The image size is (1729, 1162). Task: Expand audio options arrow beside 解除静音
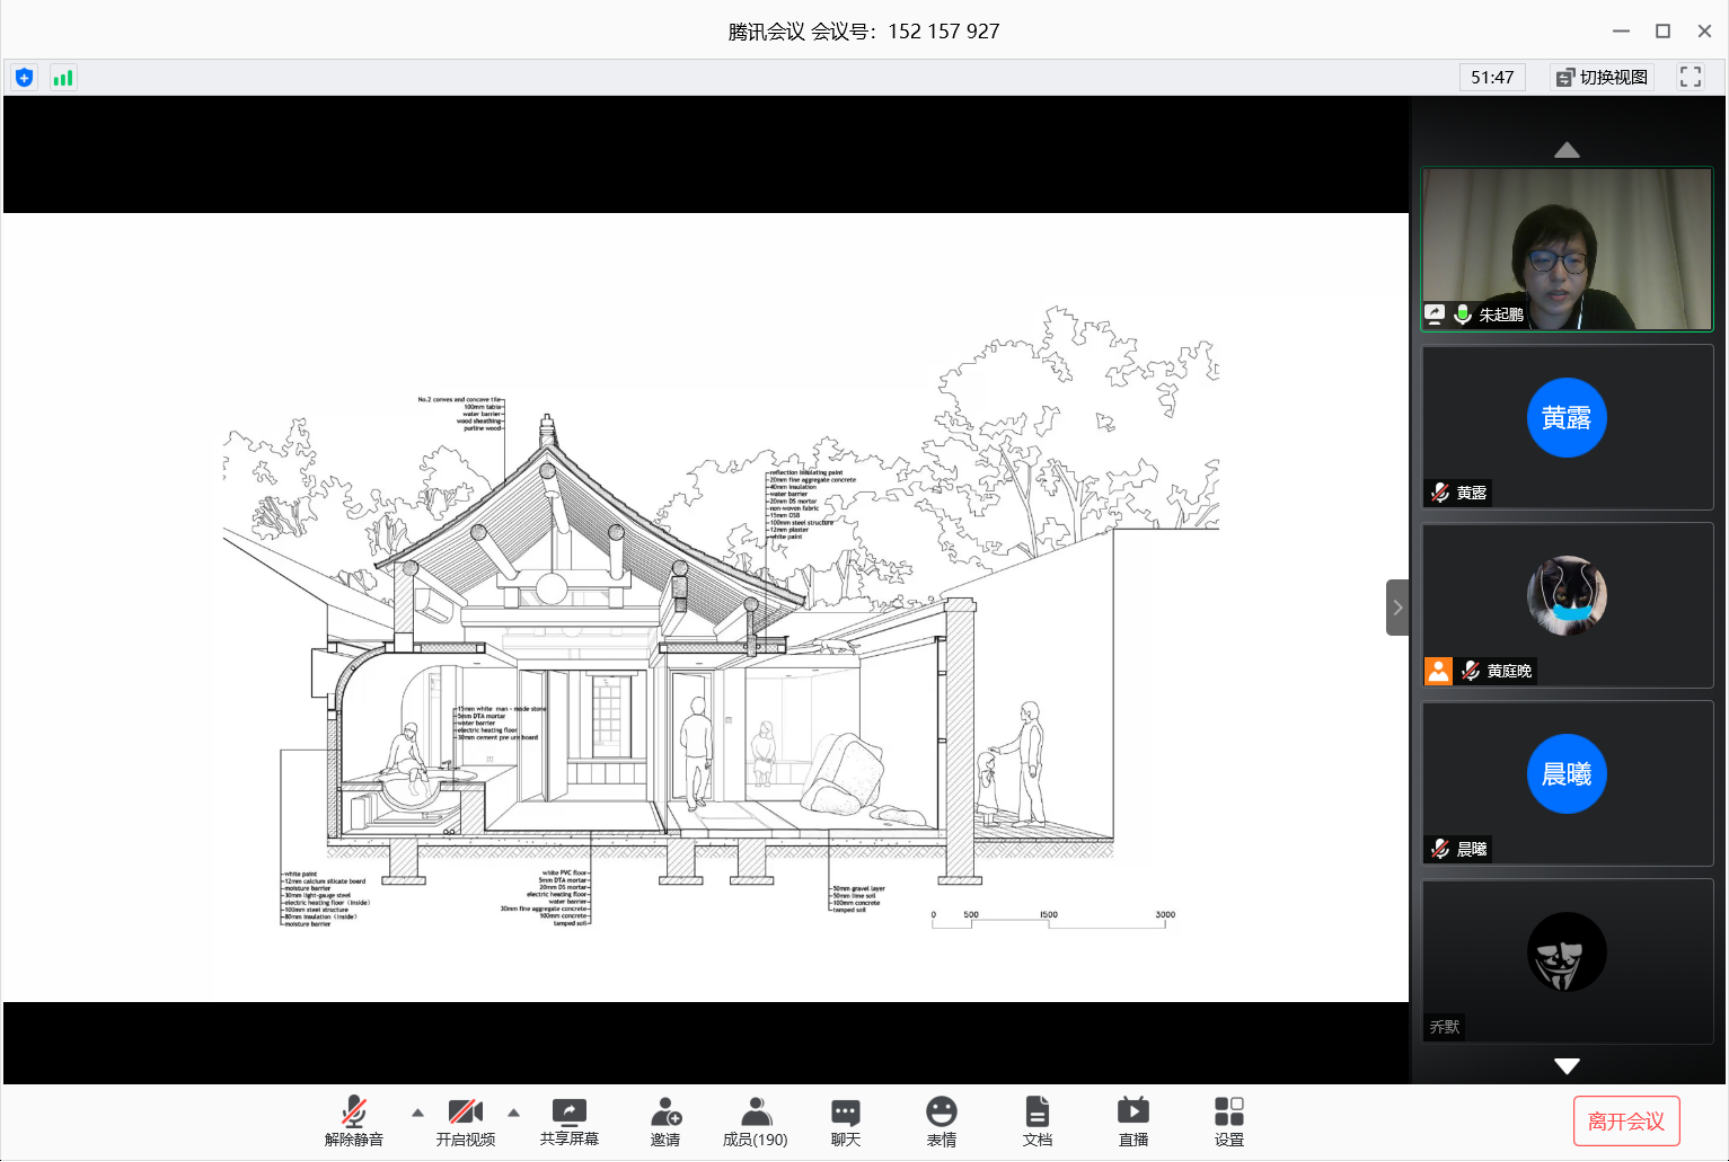pos(418,1112)
